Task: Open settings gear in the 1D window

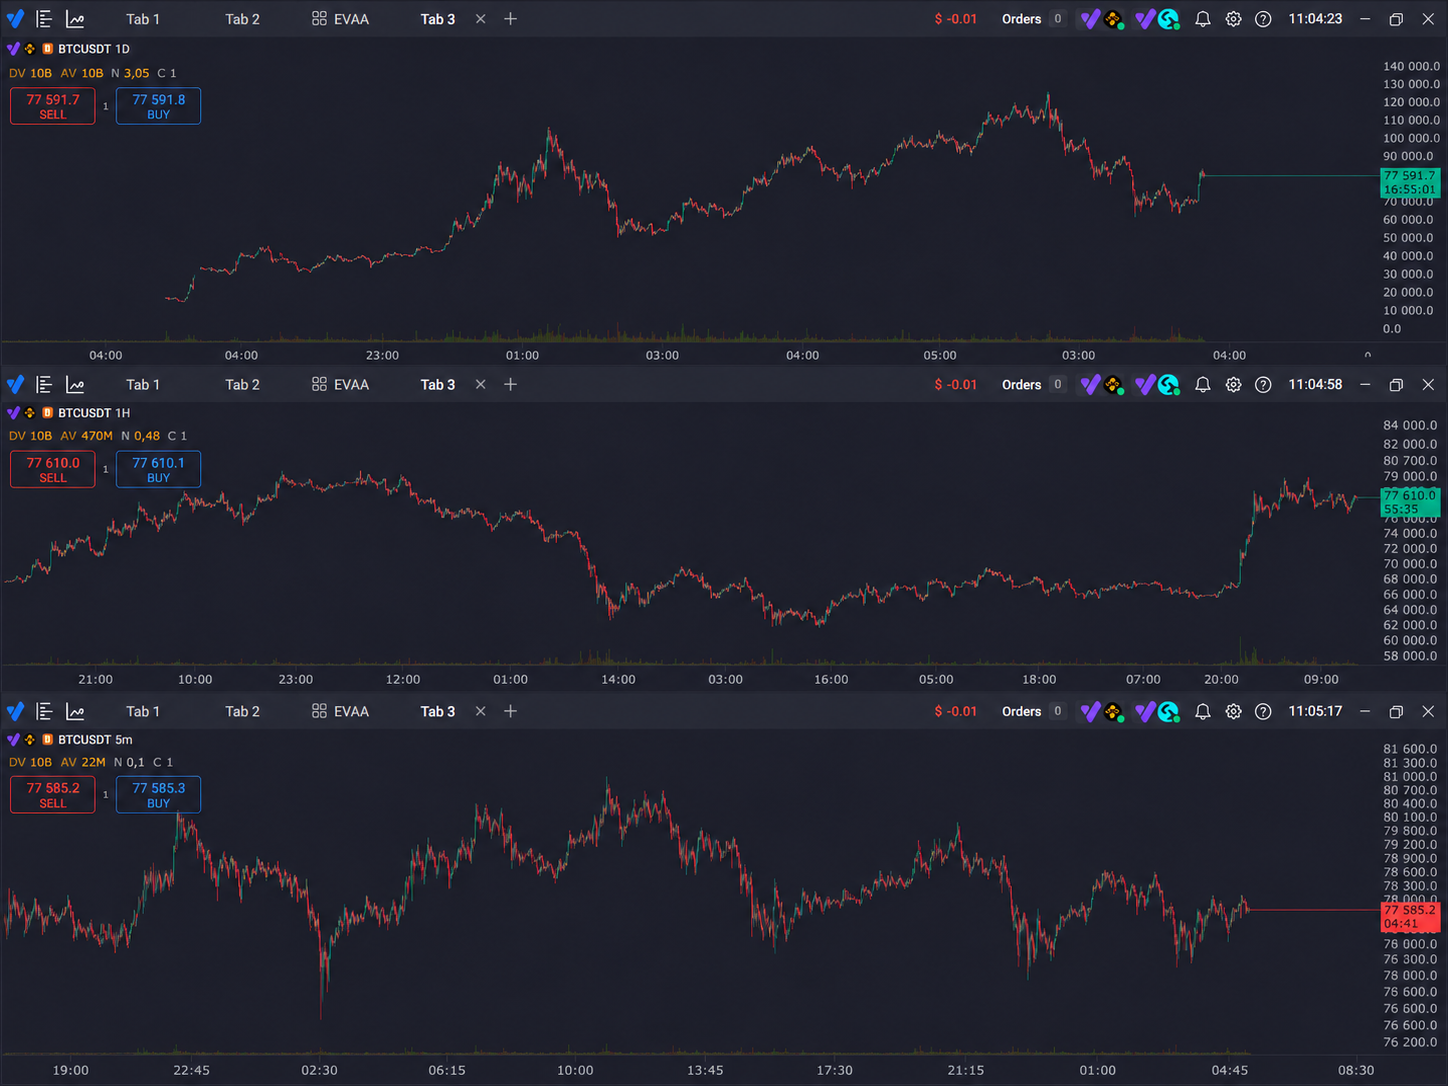Action: click(1233, 19)
